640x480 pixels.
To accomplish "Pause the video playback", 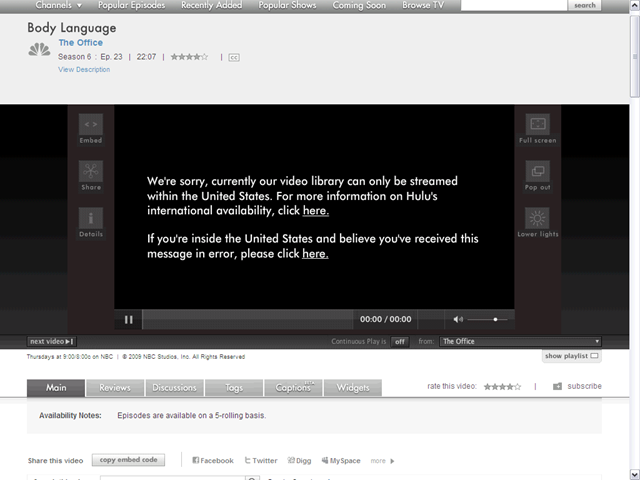I will coord(129,319).
